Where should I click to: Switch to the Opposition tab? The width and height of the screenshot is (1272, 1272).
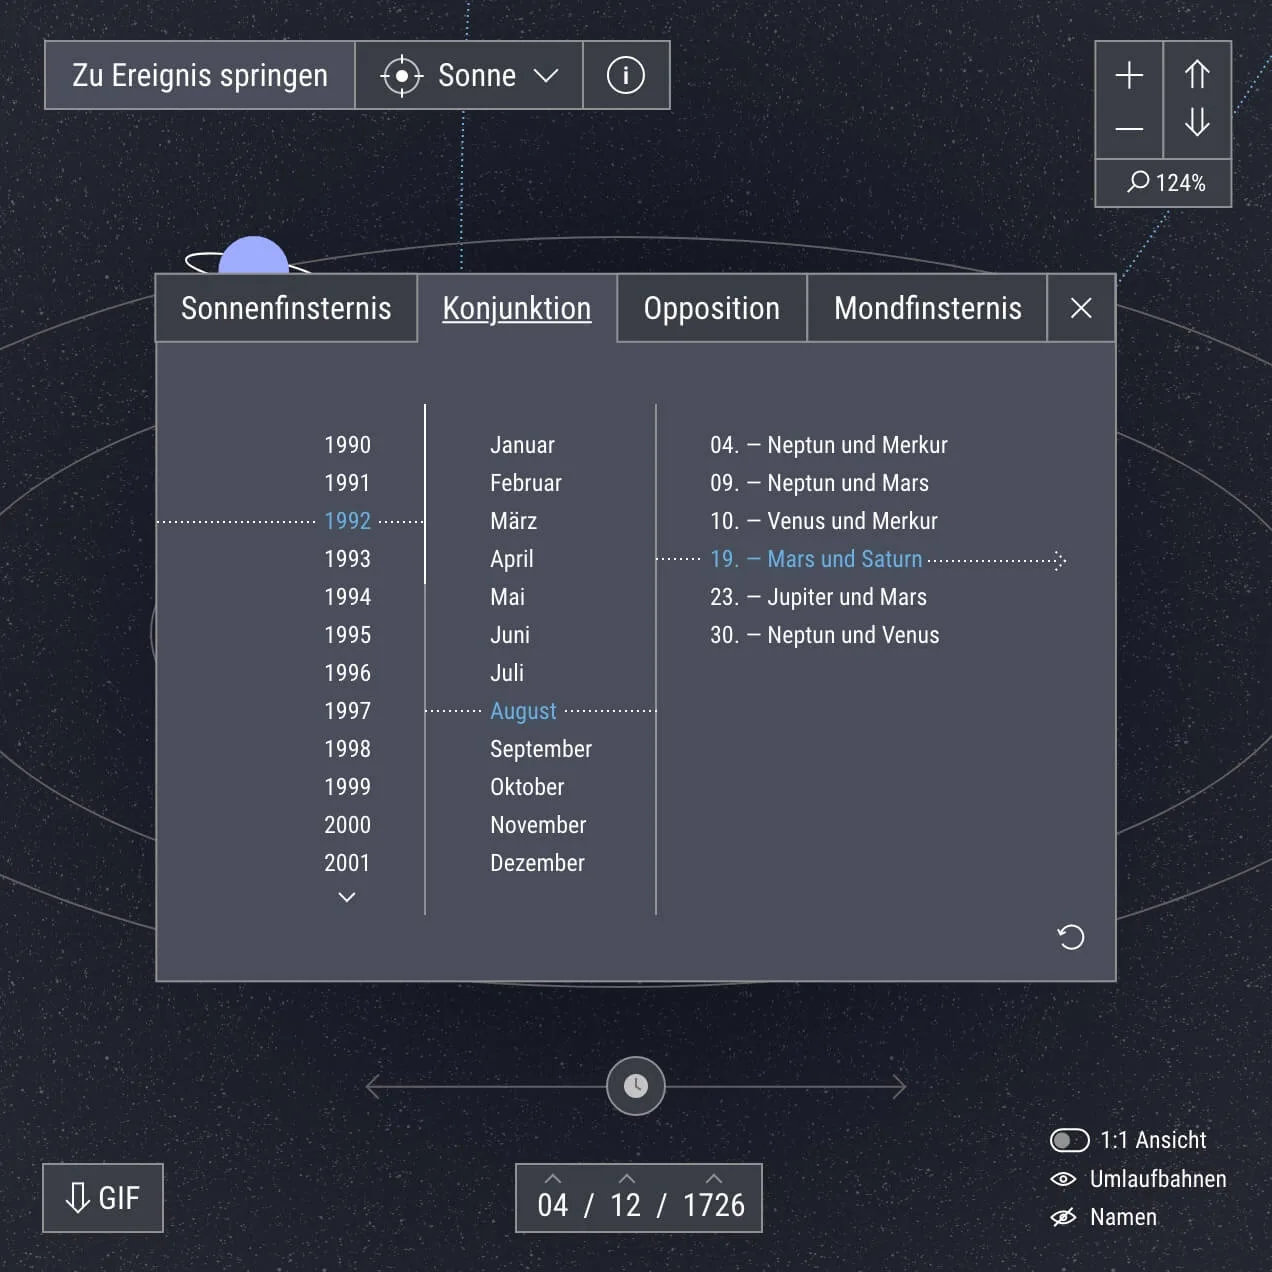[711, 308]
